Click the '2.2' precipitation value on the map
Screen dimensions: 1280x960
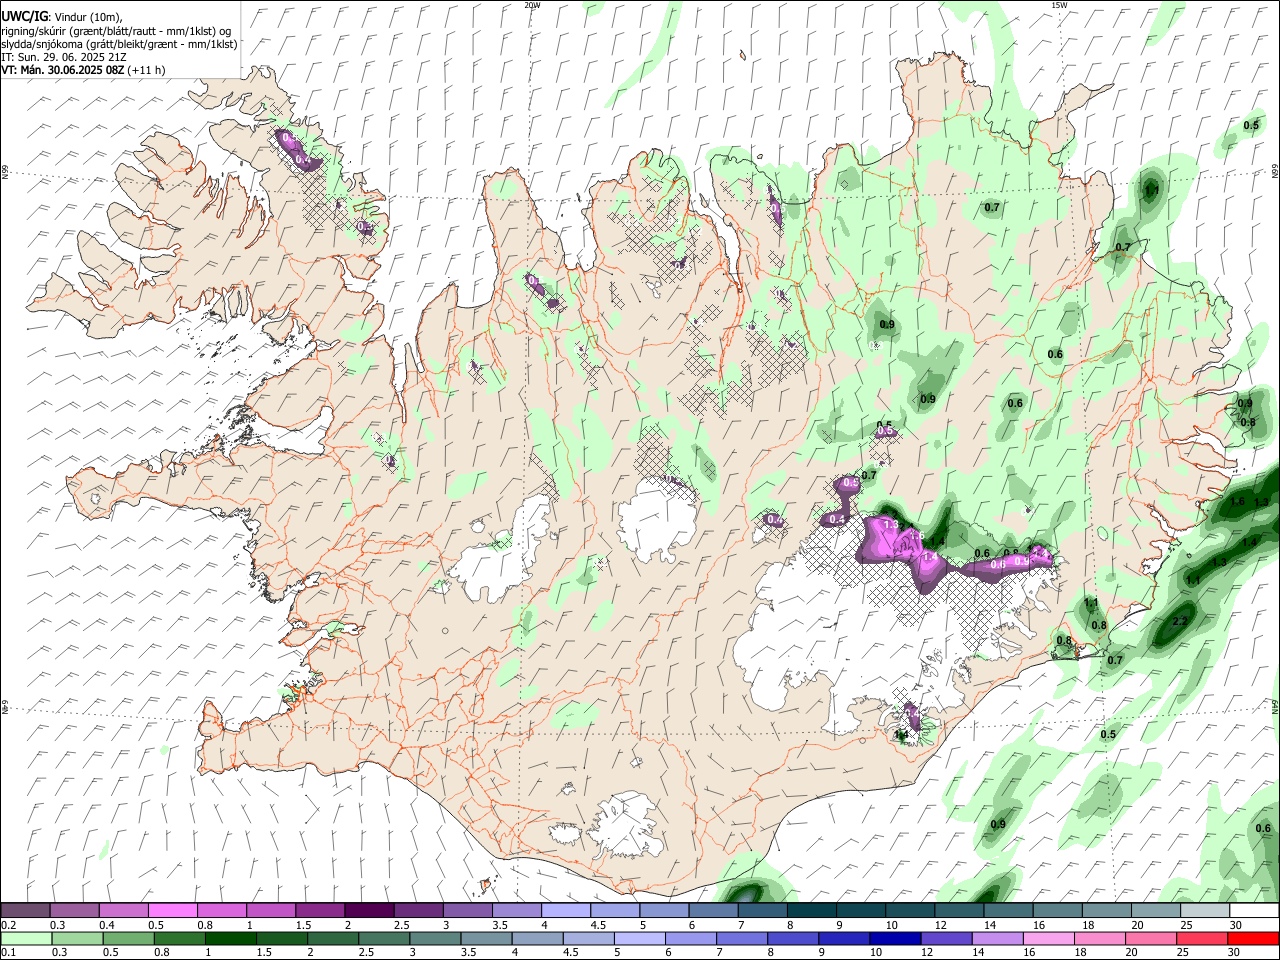1179,621
